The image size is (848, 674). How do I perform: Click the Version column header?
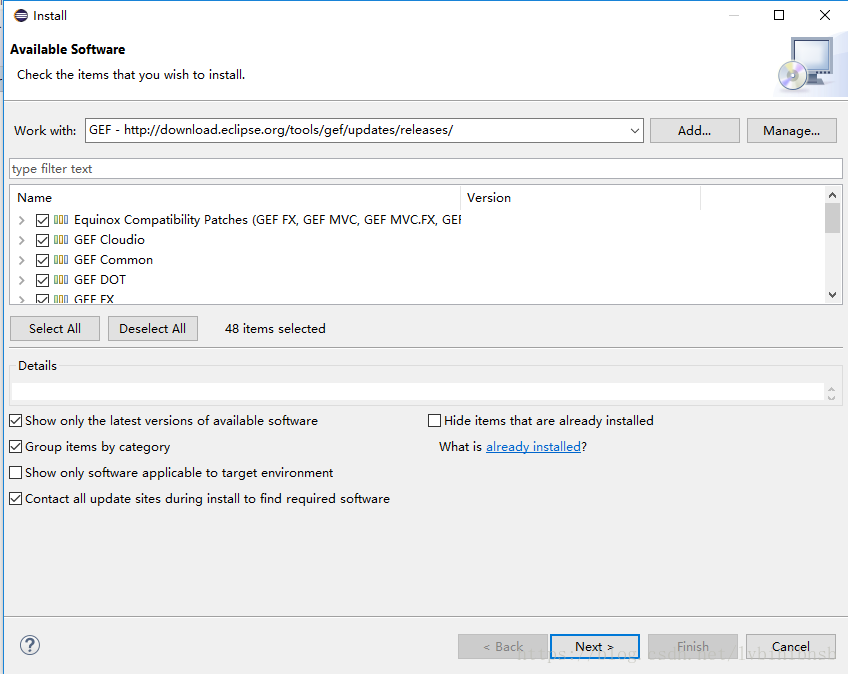coord(580,197)
